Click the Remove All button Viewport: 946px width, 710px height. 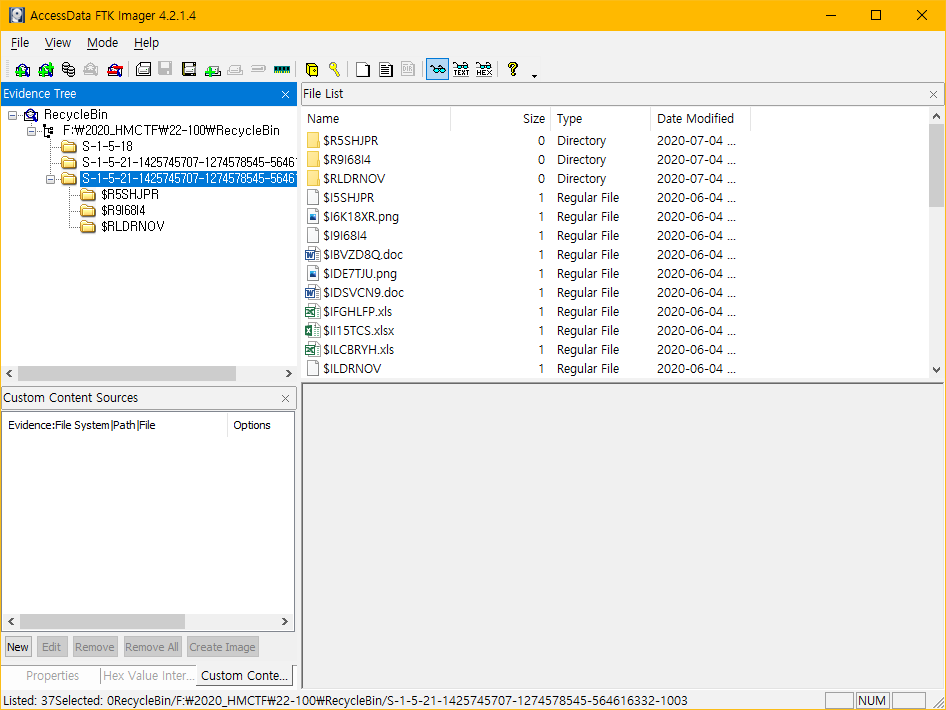[x=151, y=647]
